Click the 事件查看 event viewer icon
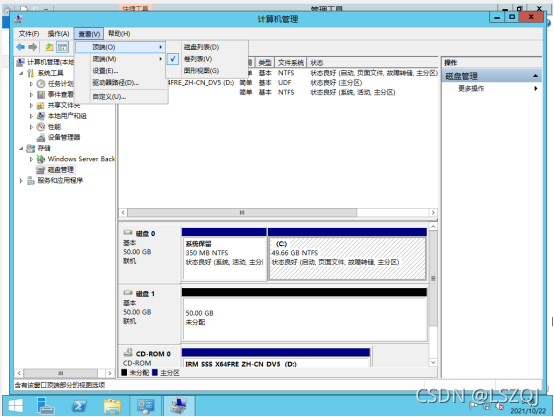The width and height of the screenshot is (554, 417). click(41, 94)
